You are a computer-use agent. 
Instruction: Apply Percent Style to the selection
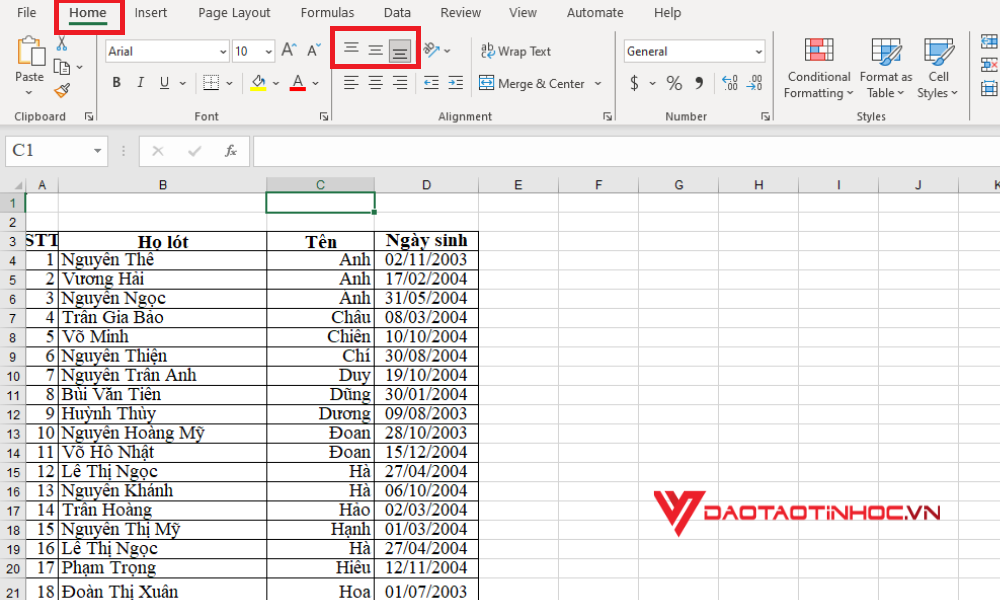tap(675, 82)
